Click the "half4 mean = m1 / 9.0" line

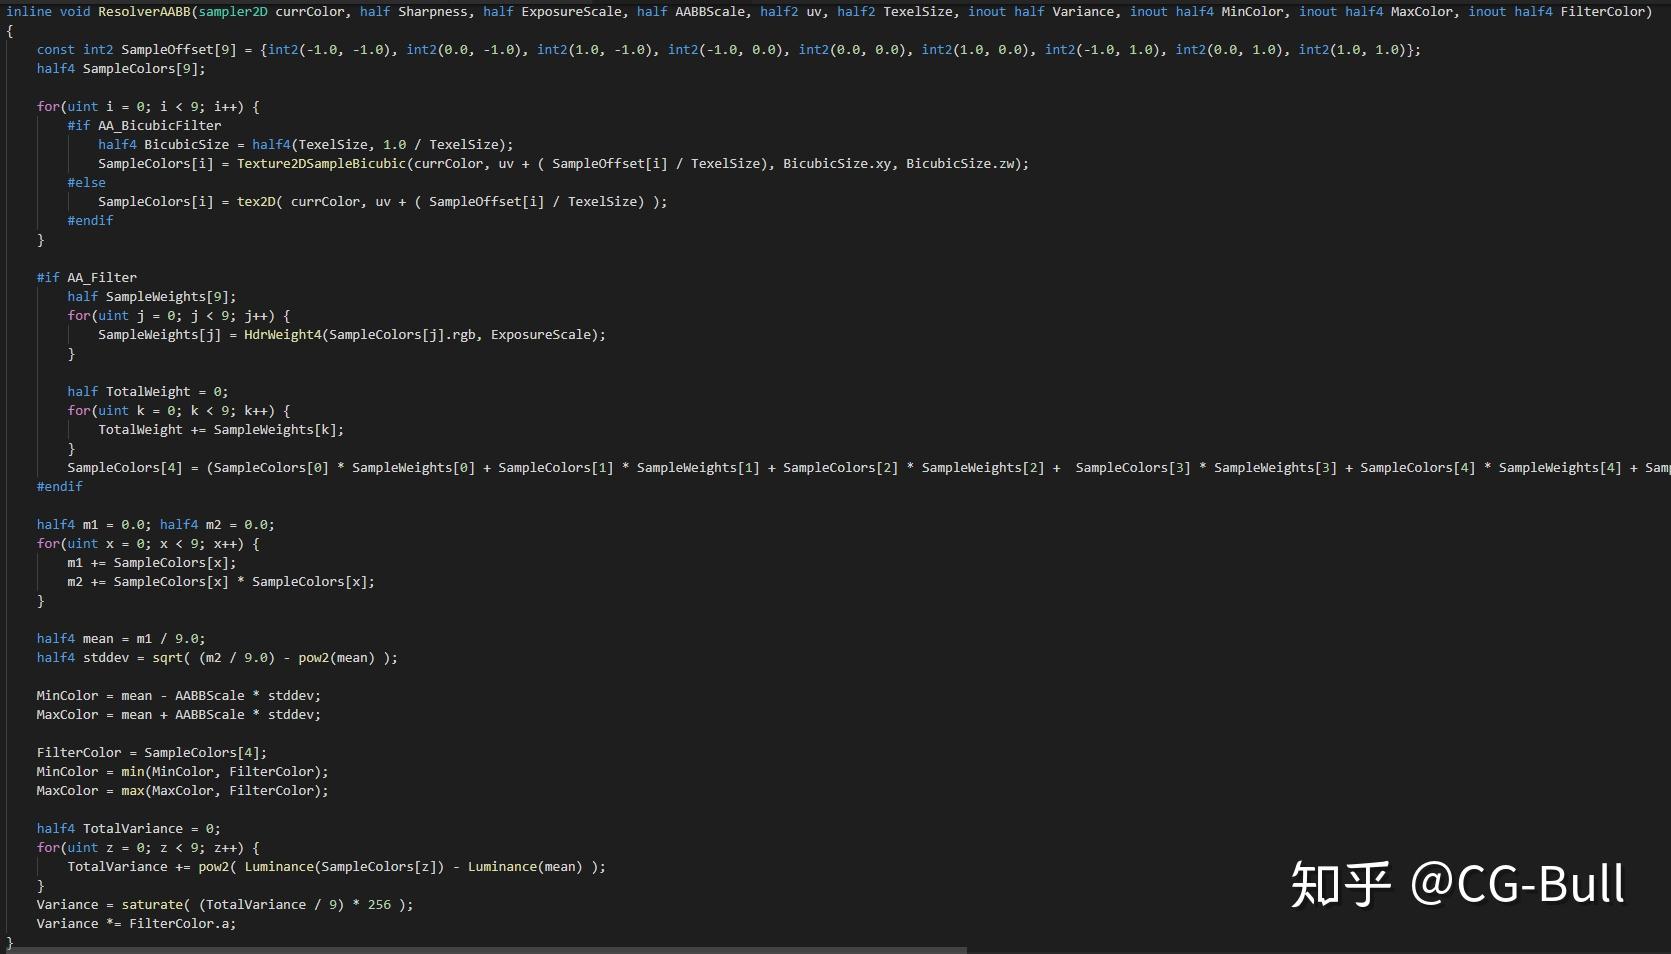120,639
